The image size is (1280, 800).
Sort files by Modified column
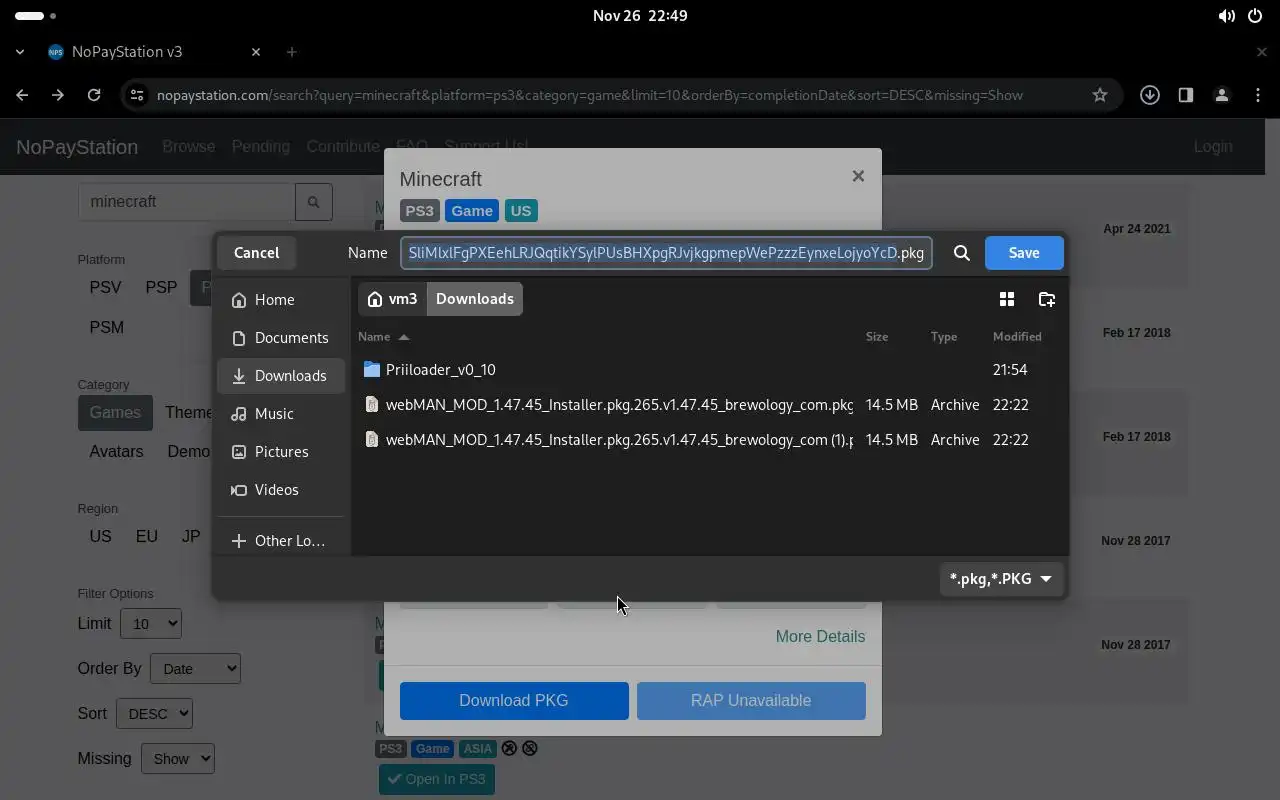[1017, 337]
